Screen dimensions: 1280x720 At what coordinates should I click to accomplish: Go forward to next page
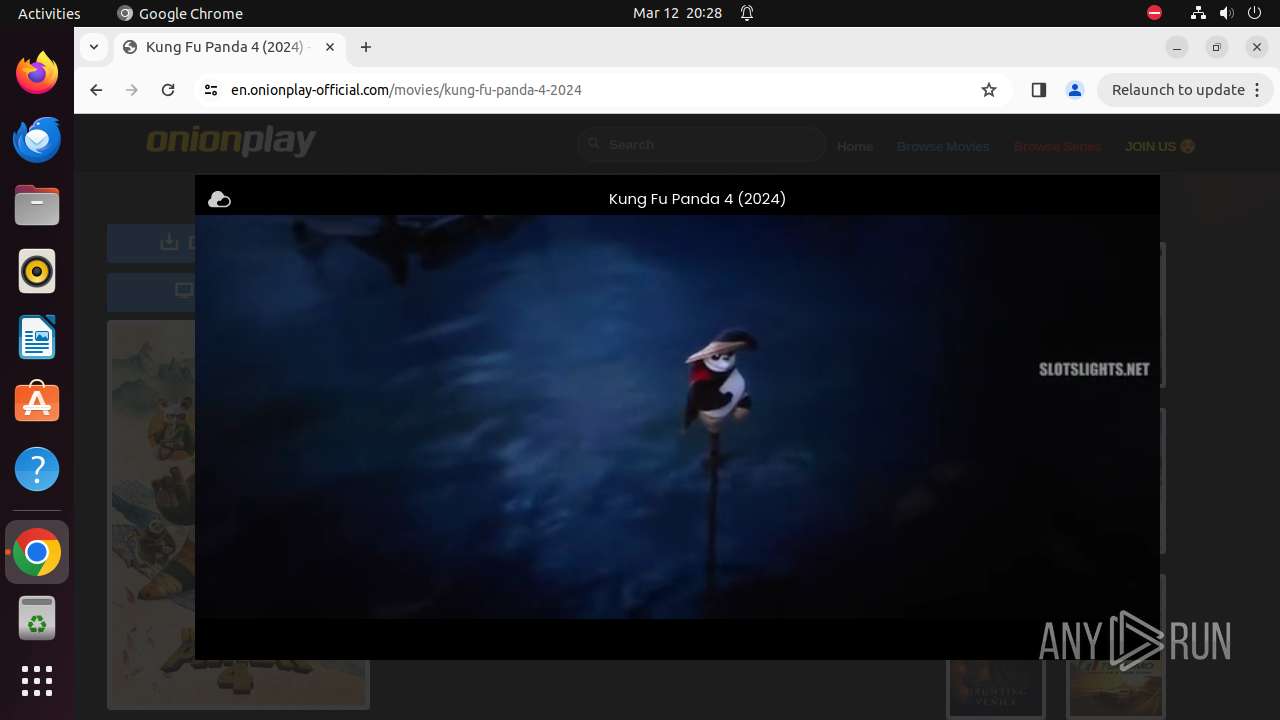(132, 90)
